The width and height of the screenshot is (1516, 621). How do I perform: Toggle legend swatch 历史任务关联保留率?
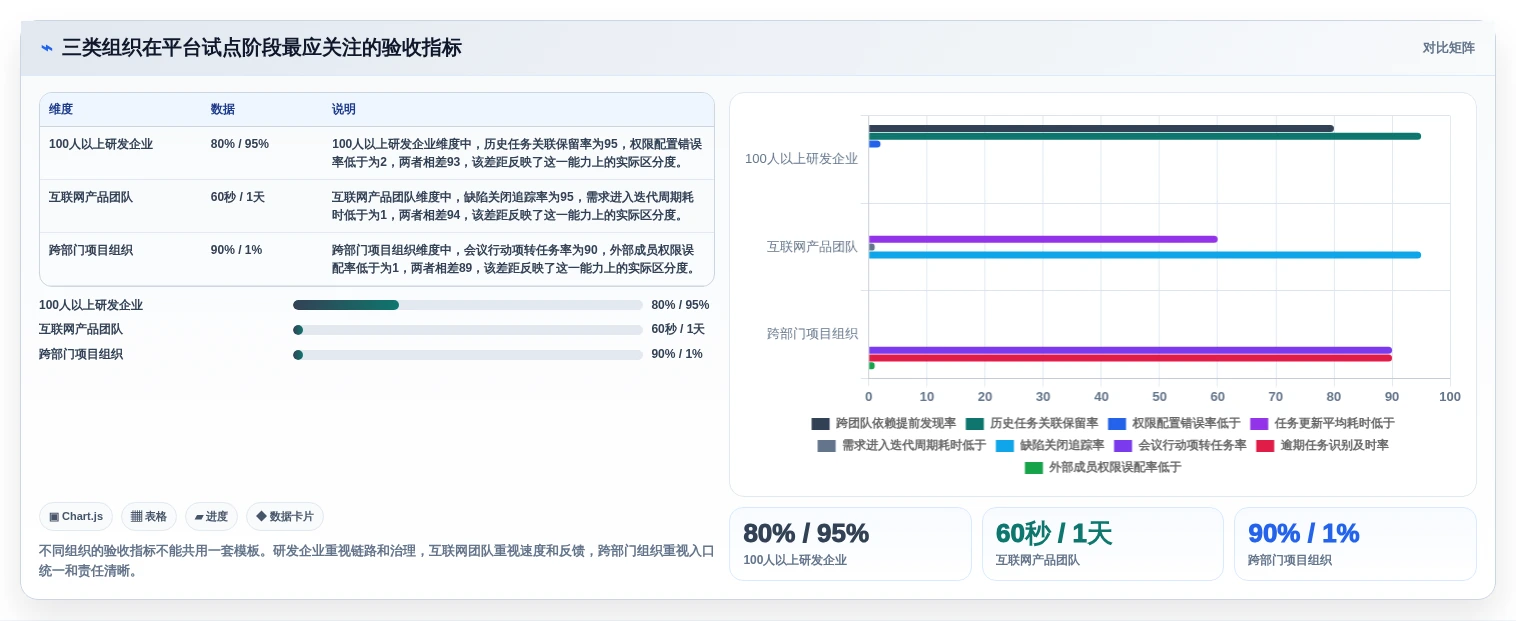[975, 424]
